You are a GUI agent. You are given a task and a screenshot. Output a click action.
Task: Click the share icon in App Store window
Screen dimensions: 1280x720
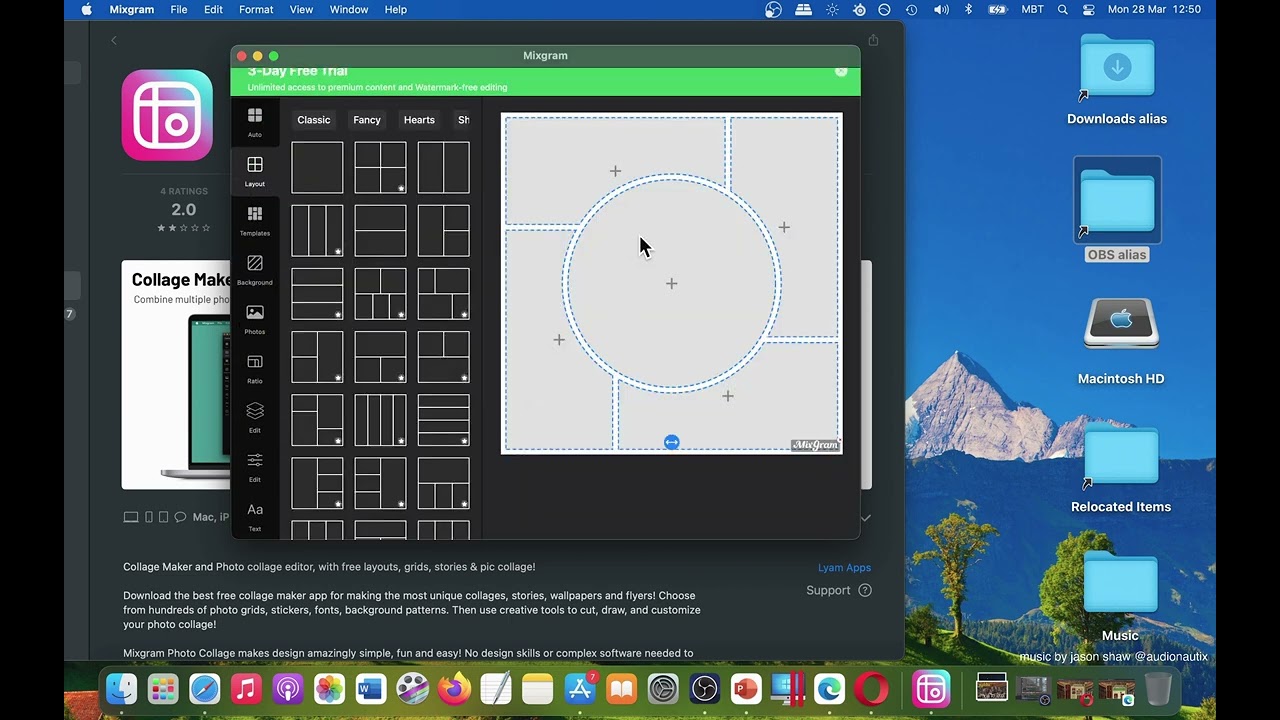point(873,40)
